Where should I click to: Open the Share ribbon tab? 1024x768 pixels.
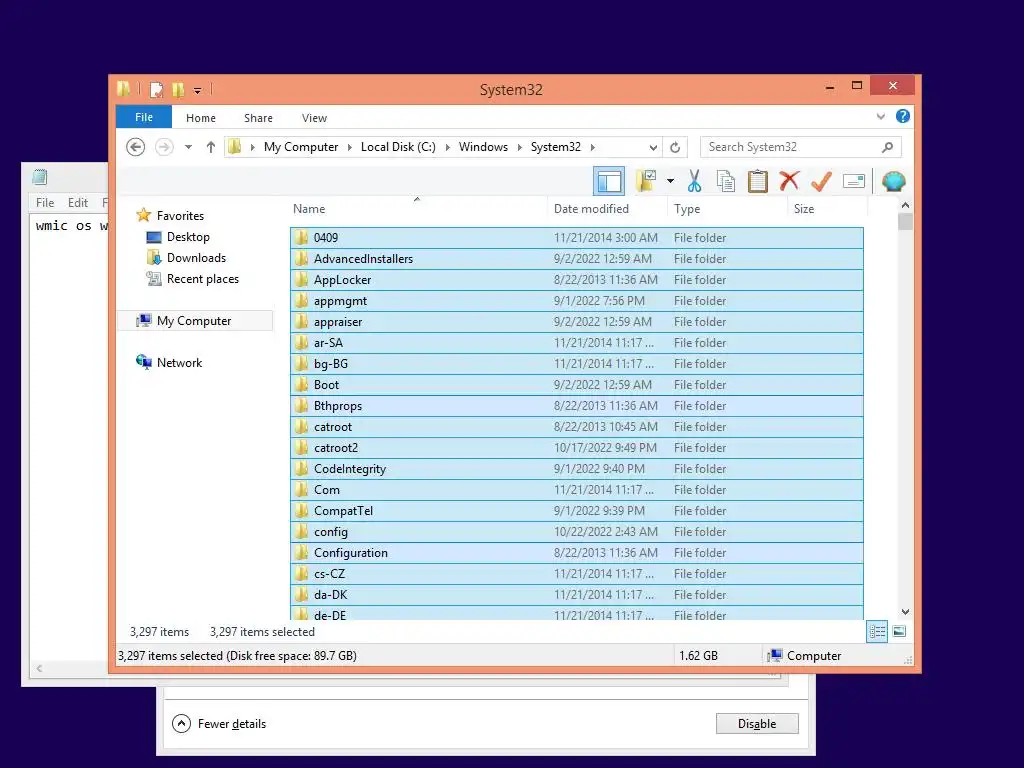(x=258, y=118)
